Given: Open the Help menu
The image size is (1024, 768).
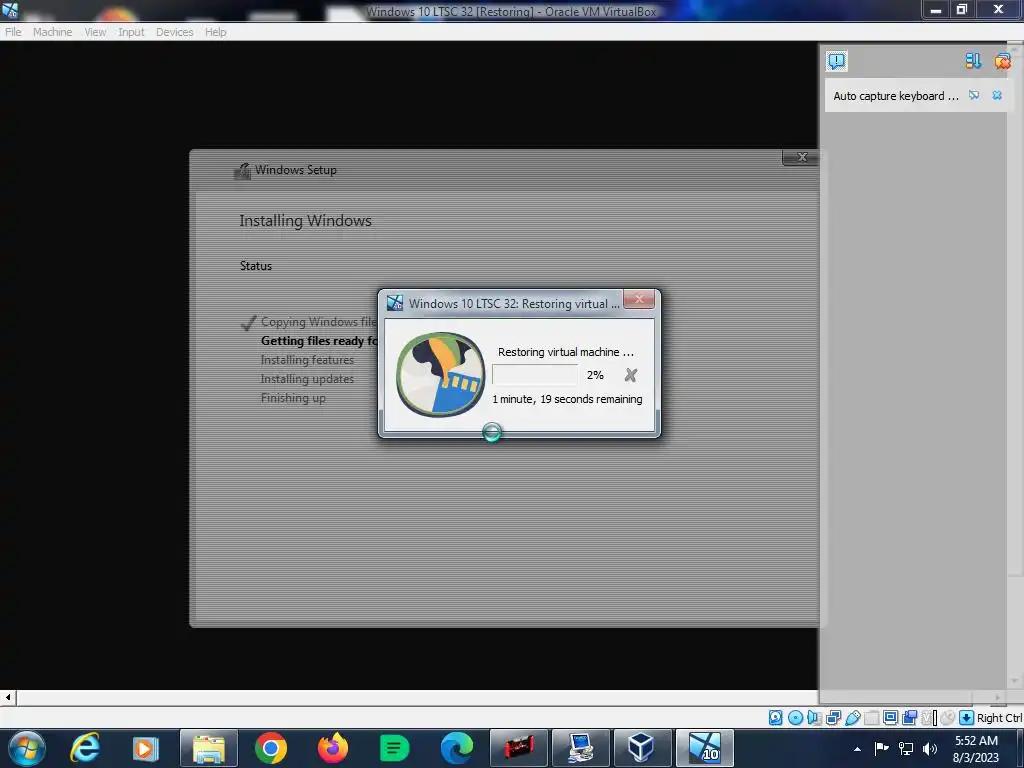Looking at the screenshot, I should tap(216, 32).
